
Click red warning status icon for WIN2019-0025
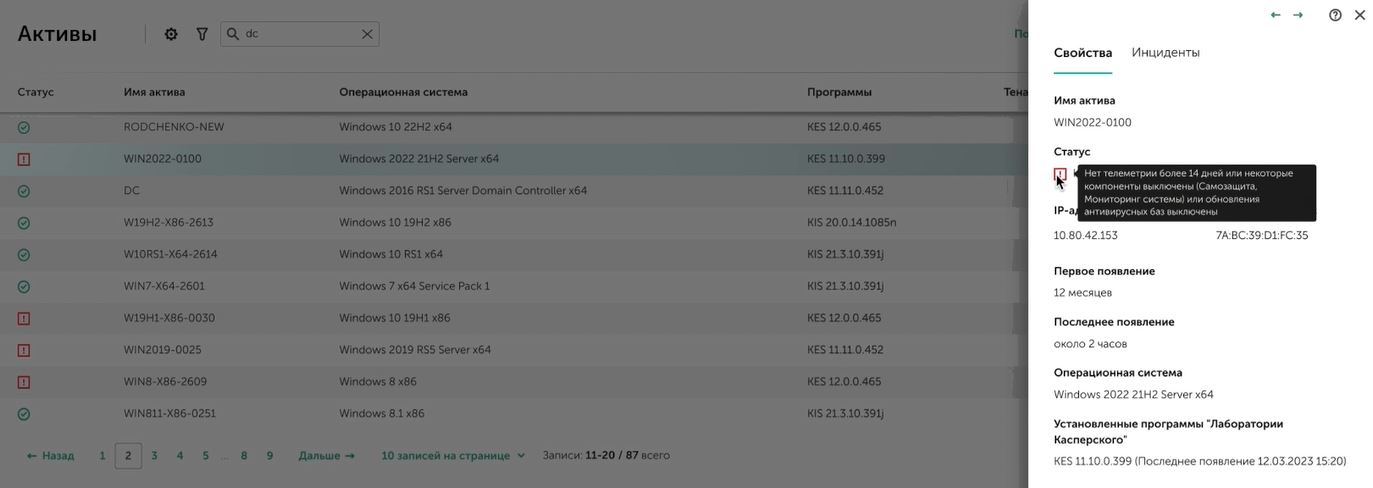[24, 350]
